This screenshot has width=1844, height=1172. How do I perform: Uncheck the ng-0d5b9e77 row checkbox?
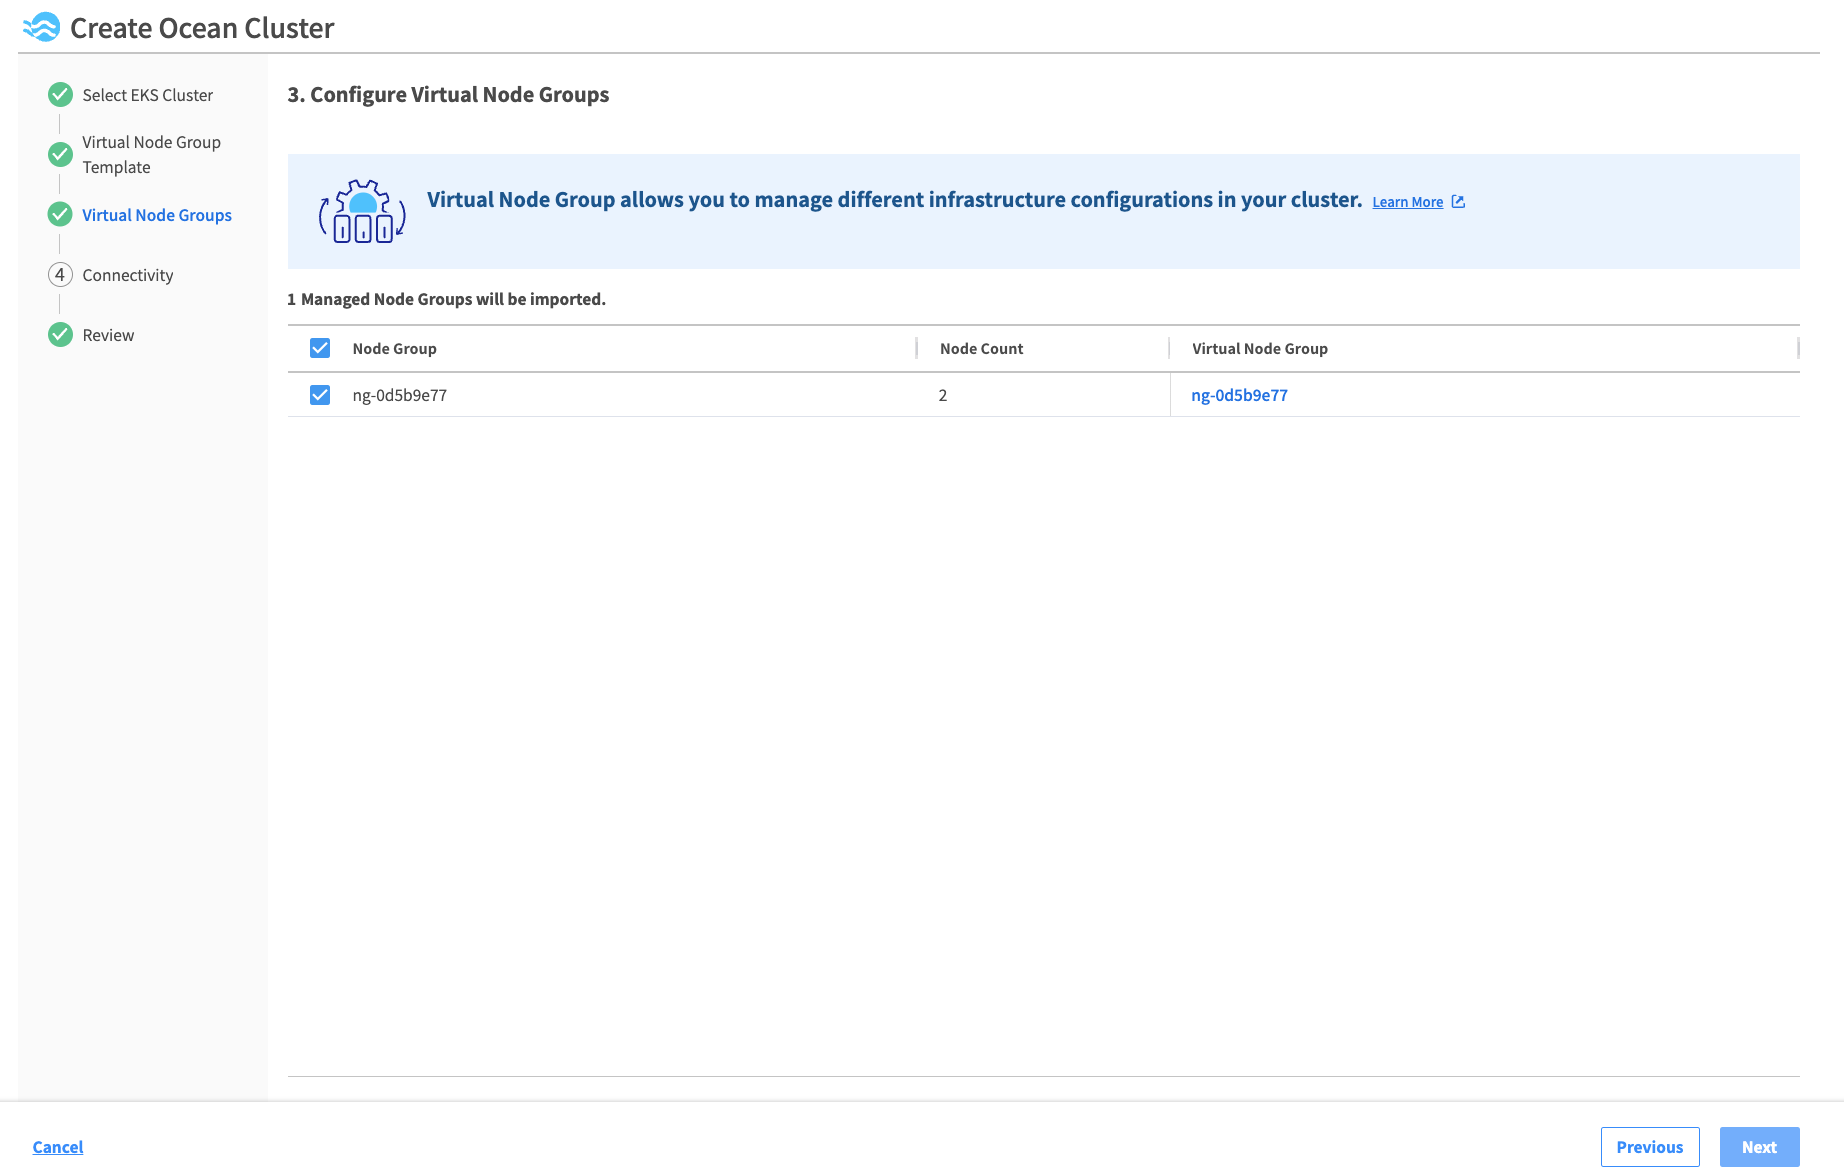320,395
